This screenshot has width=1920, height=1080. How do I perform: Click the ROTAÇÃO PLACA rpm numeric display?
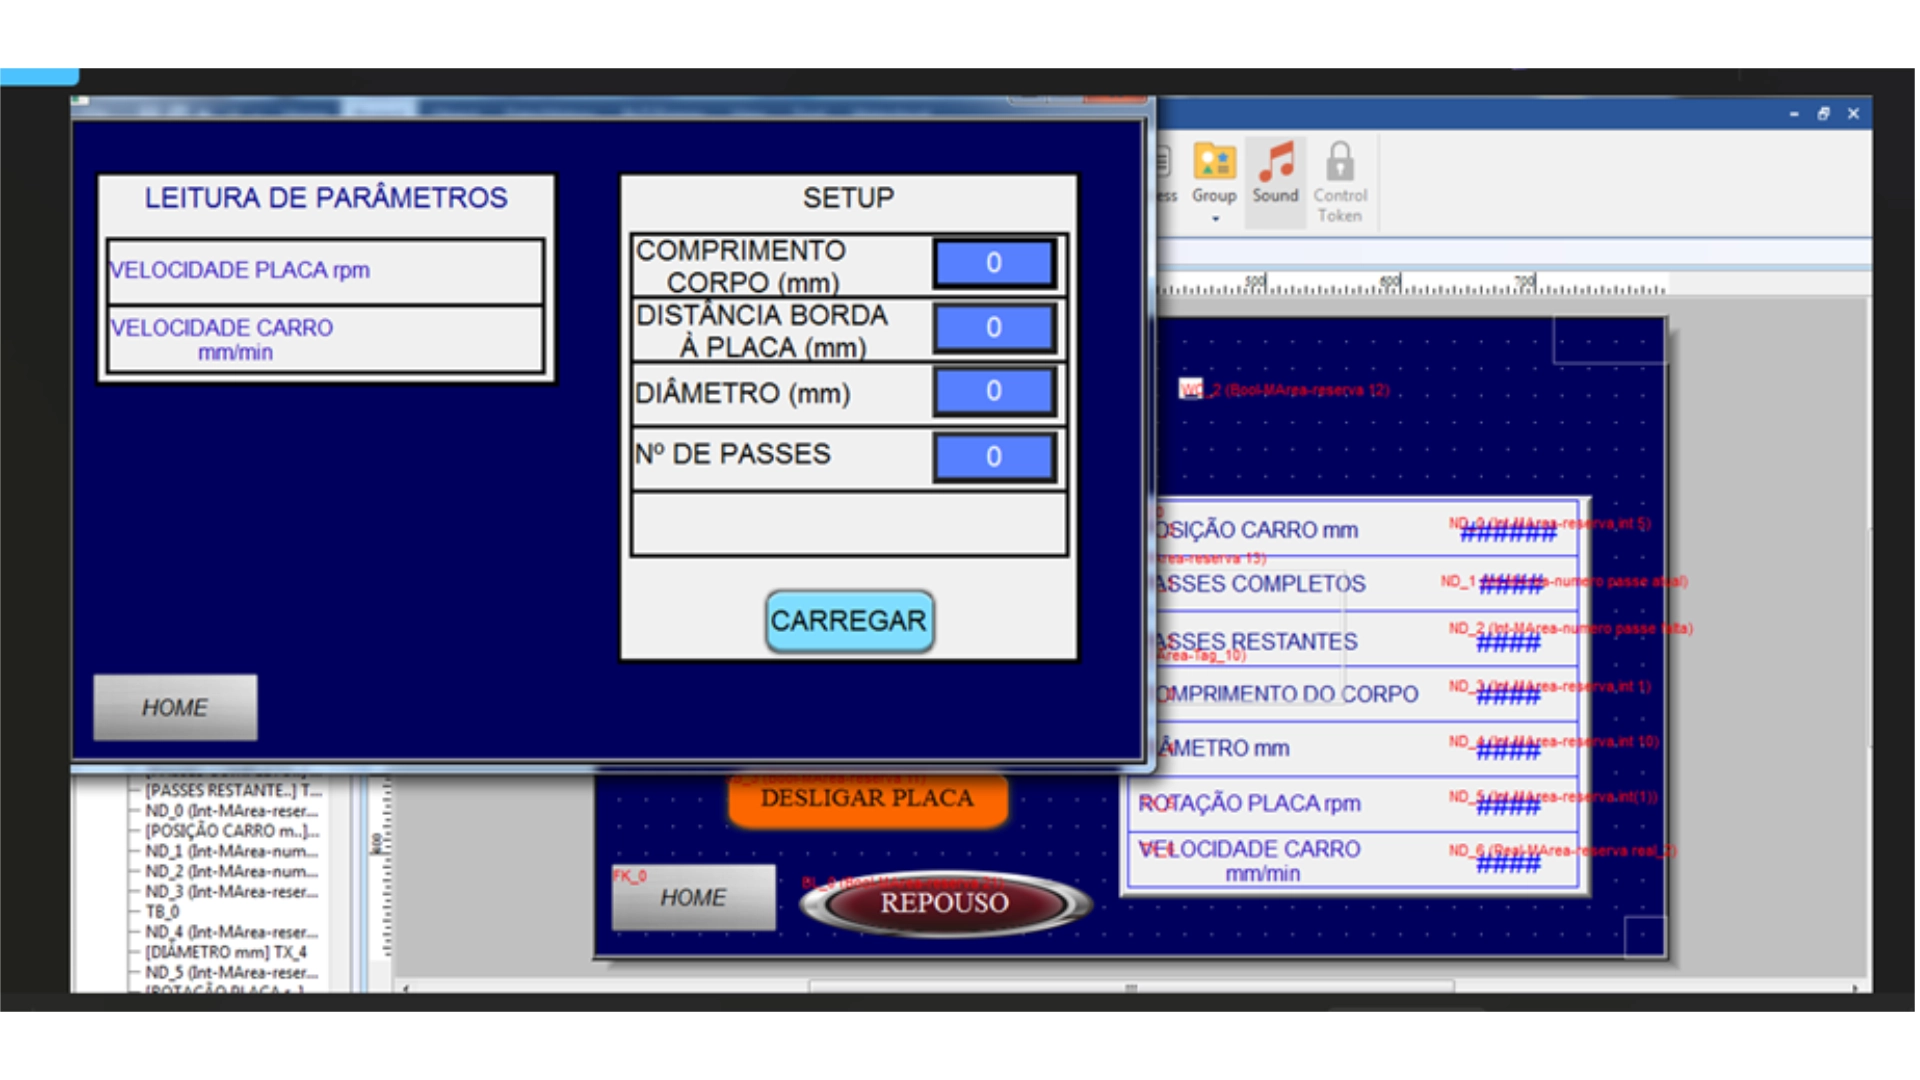[1508, 804]
